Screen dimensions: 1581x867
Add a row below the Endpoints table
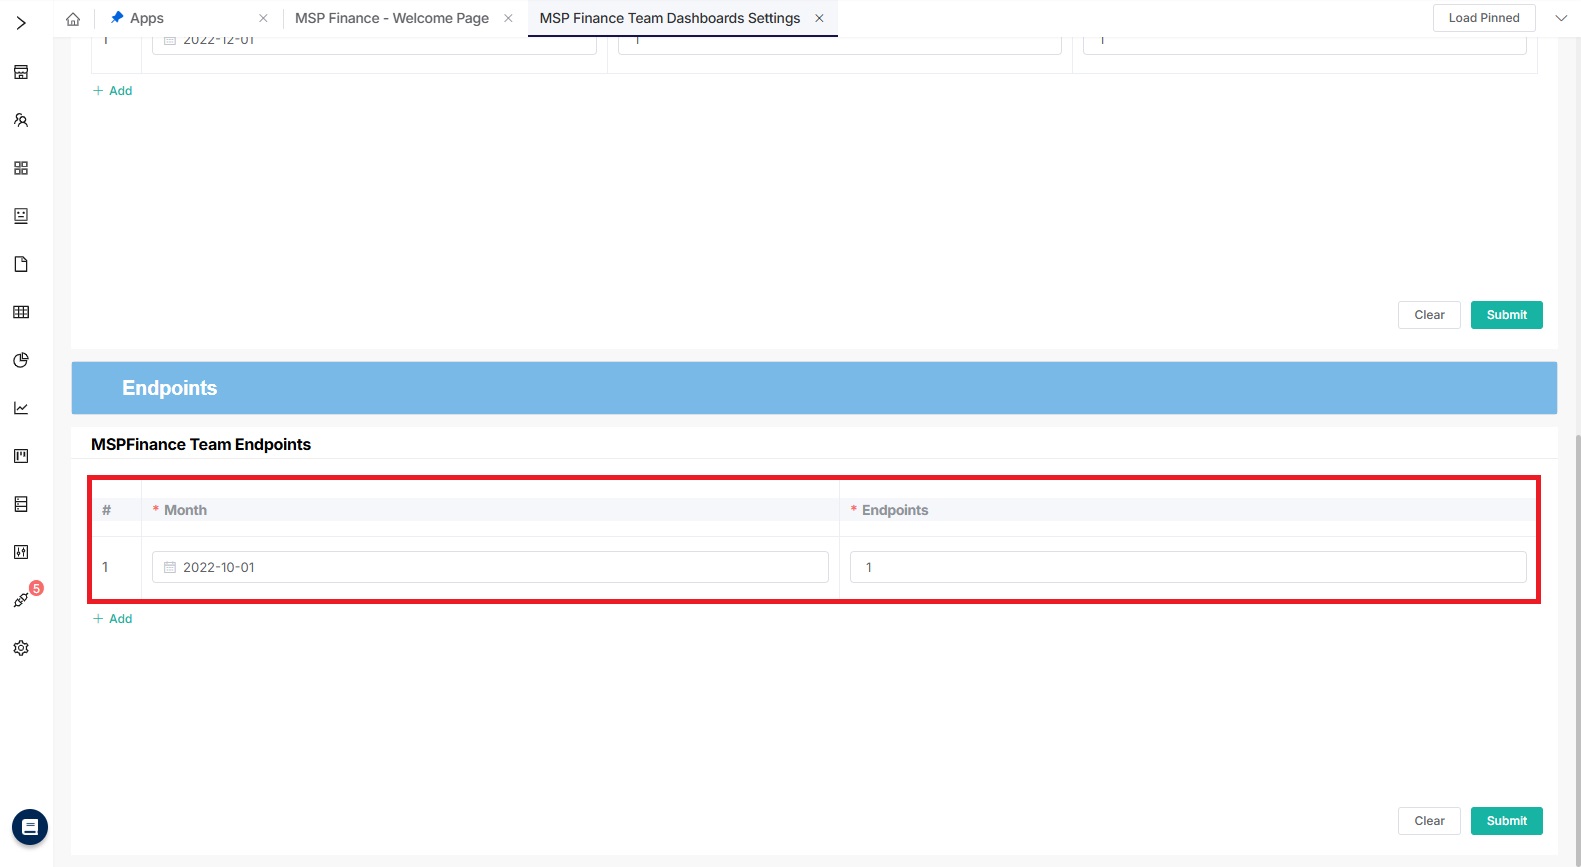(113, 619)
